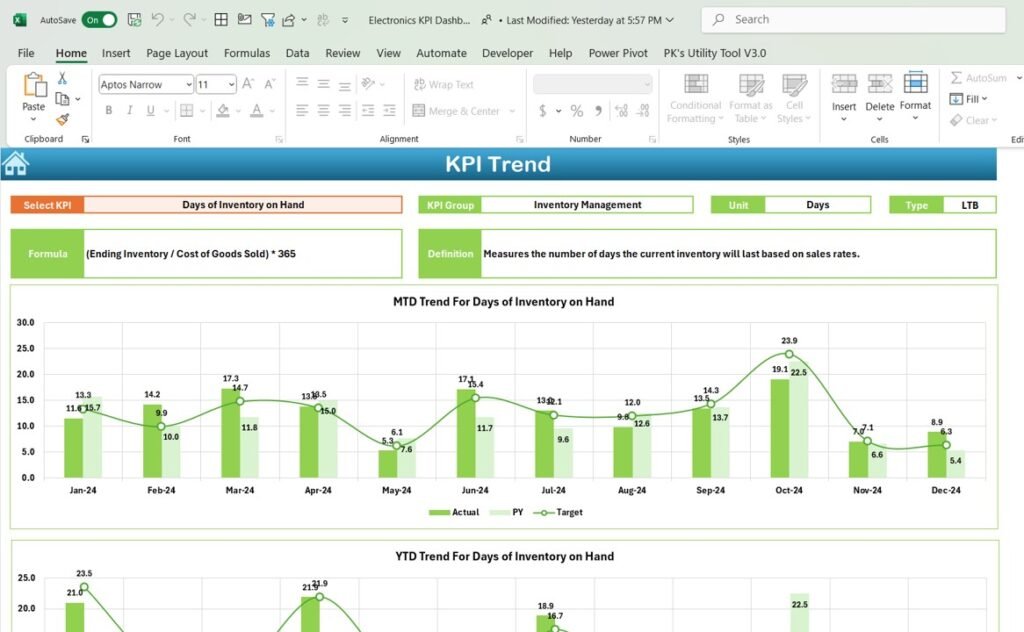
Task: Open the font name dropdown
Action: pyautogui.click(x=189, y=84)
